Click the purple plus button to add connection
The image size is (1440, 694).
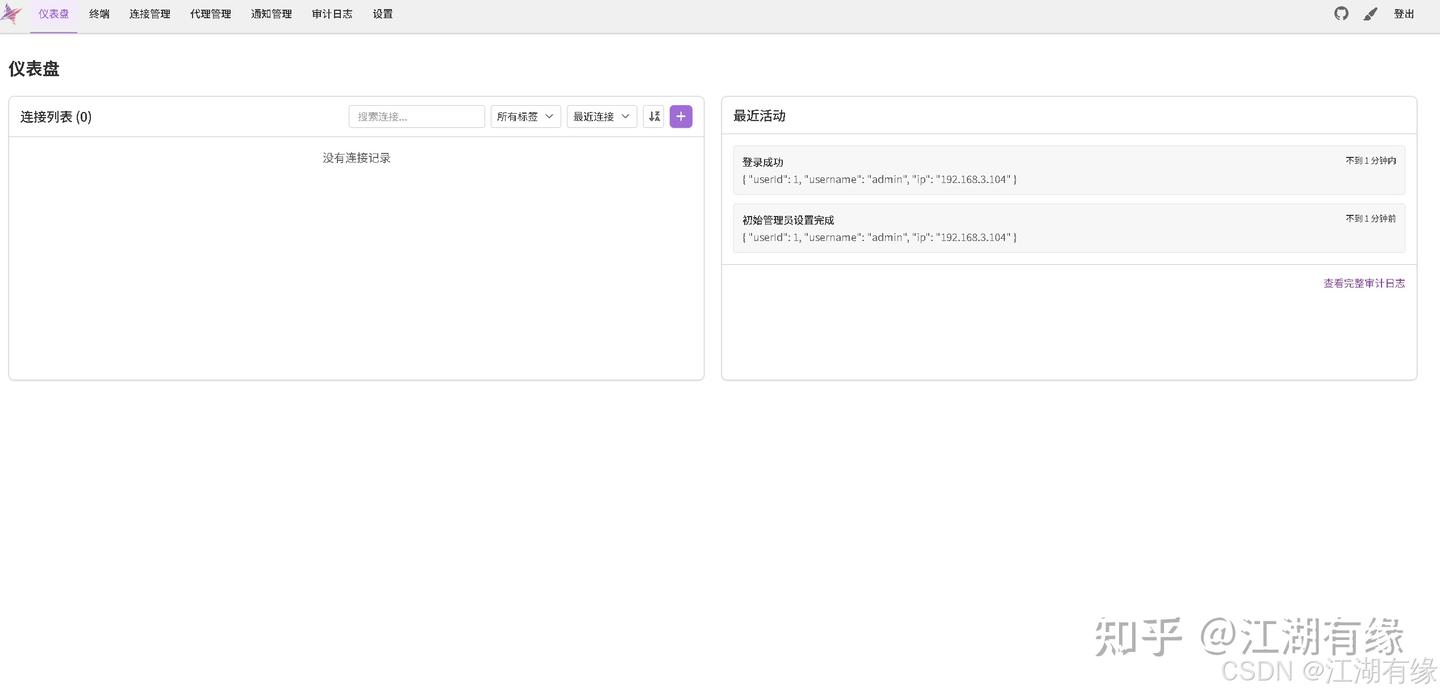click(680, 116)
